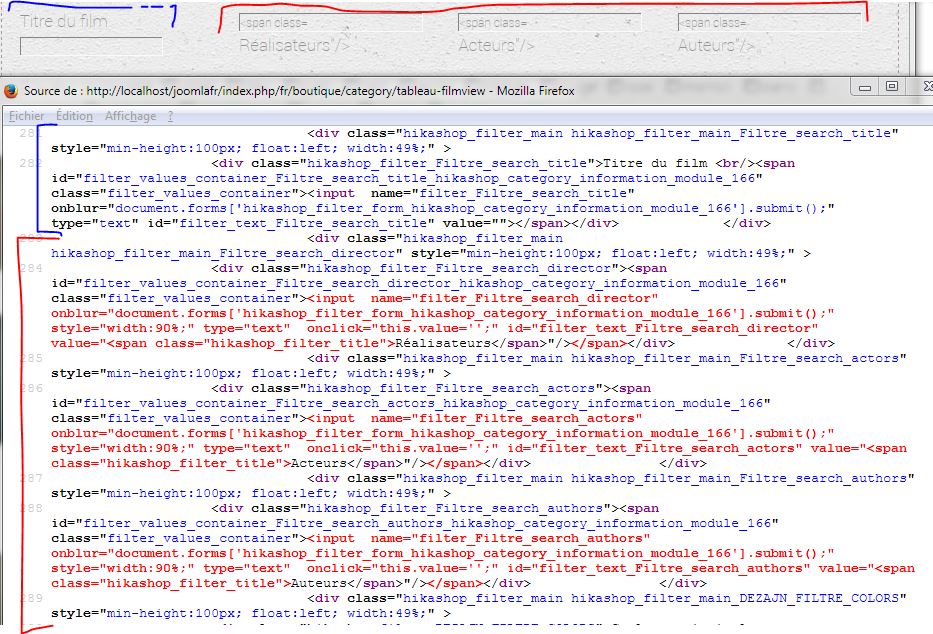Click 'name="filter_Filtre_search_title"' attribute in source
Viewport: 933px width, 634px height.
(503, 193)
